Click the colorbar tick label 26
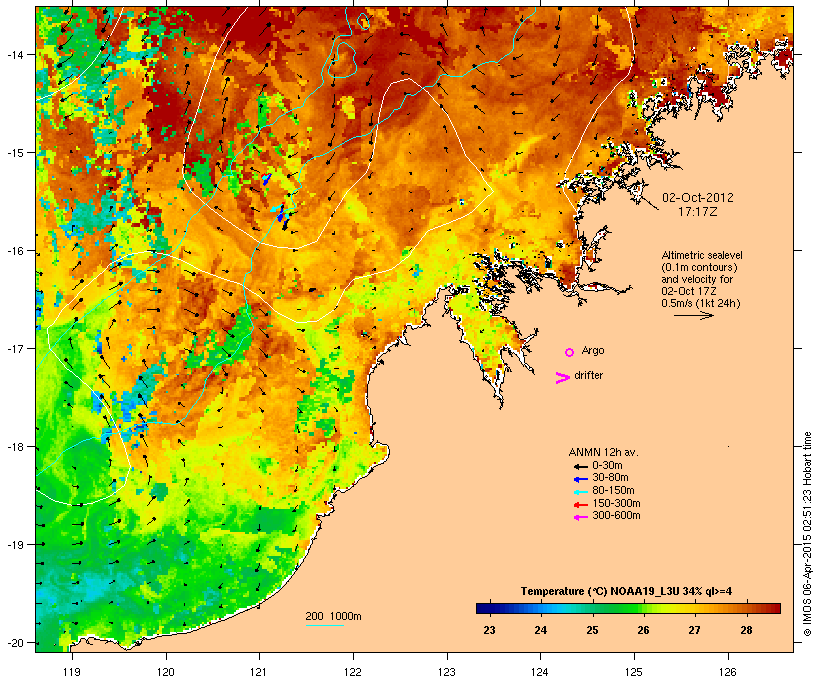 [x=643, y=630]
